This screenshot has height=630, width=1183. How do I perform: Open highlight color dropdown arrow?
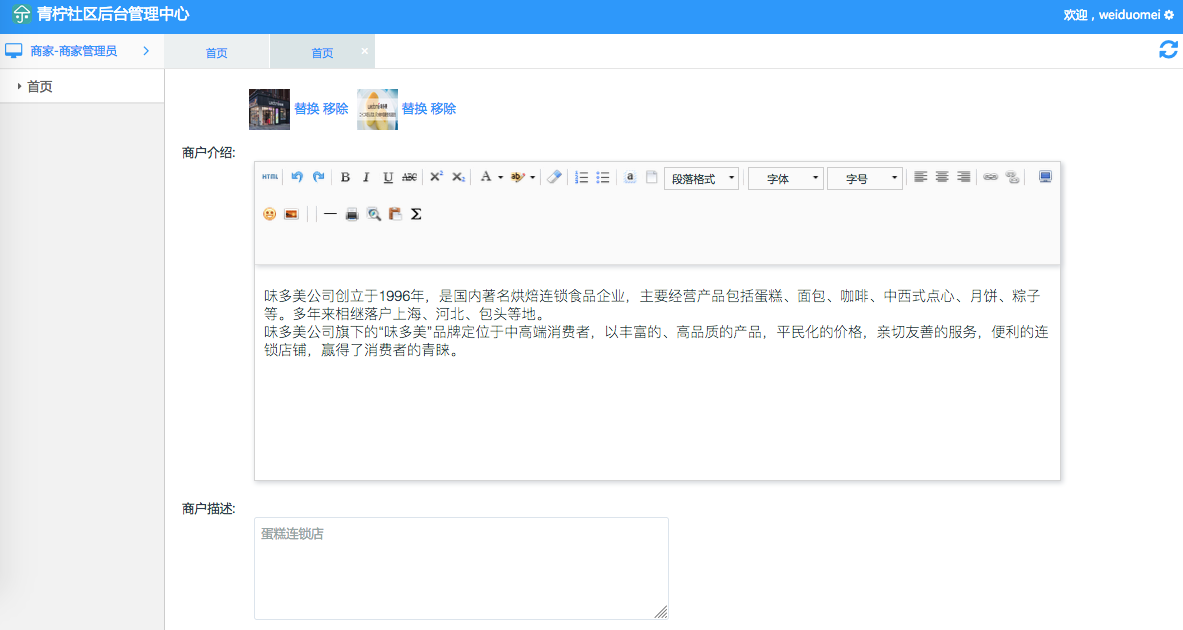click(x=533, y=177)
